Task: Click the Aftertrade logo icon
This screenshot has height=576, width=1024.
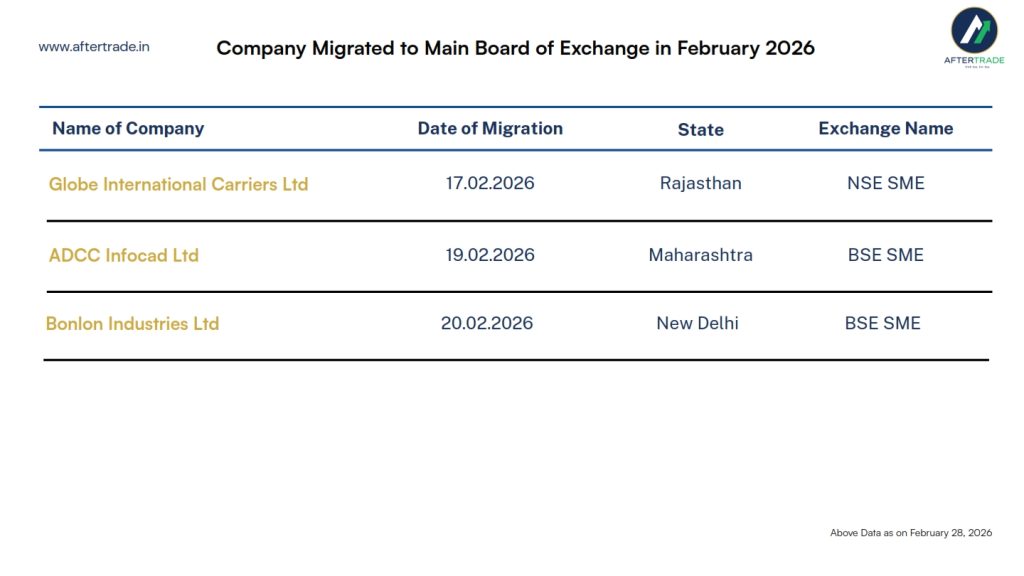Action: 973,31
